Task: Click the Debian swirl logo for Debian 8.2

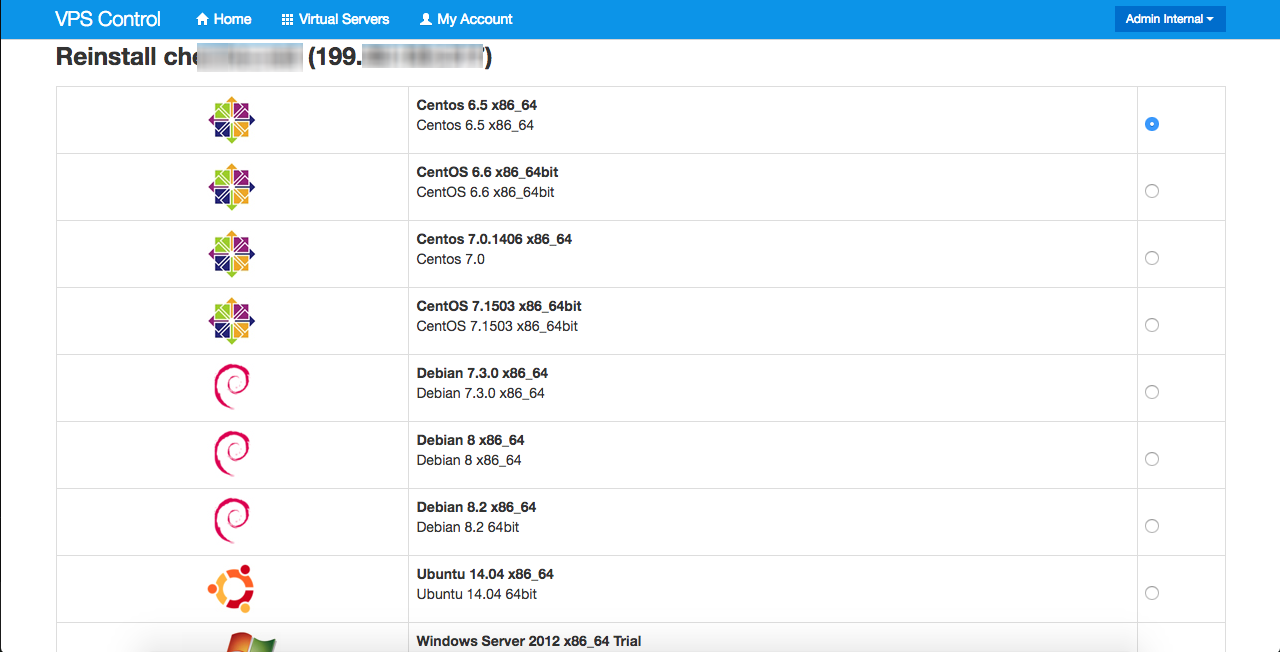Action: click(x=232, y=522)
